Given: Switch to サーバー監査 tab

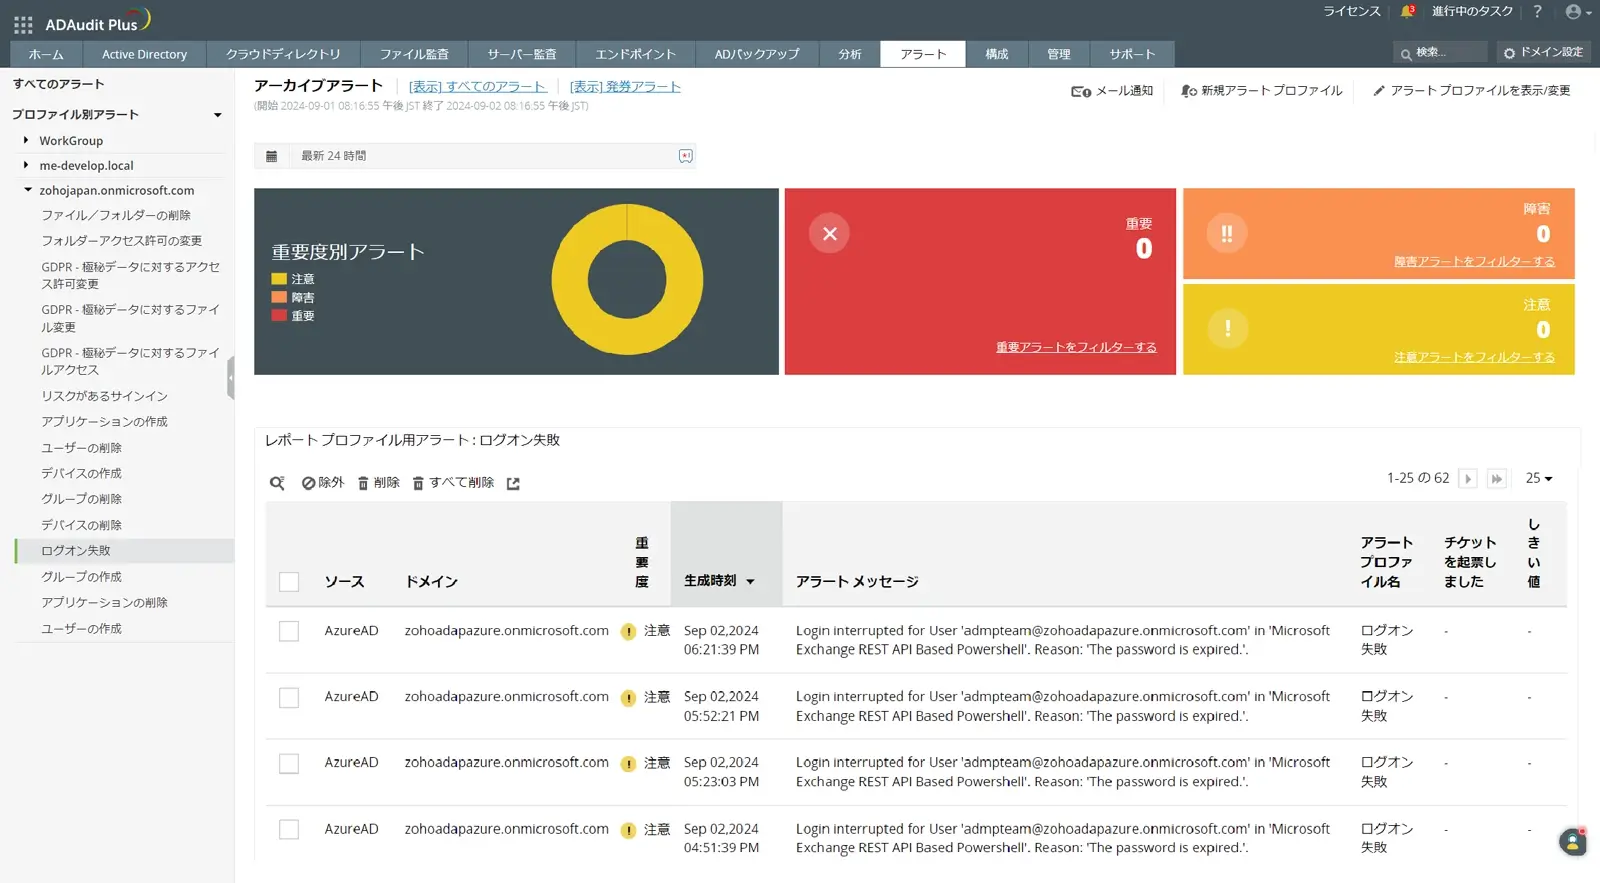Looking at the screenshot, I should click(x=522, y=54).
